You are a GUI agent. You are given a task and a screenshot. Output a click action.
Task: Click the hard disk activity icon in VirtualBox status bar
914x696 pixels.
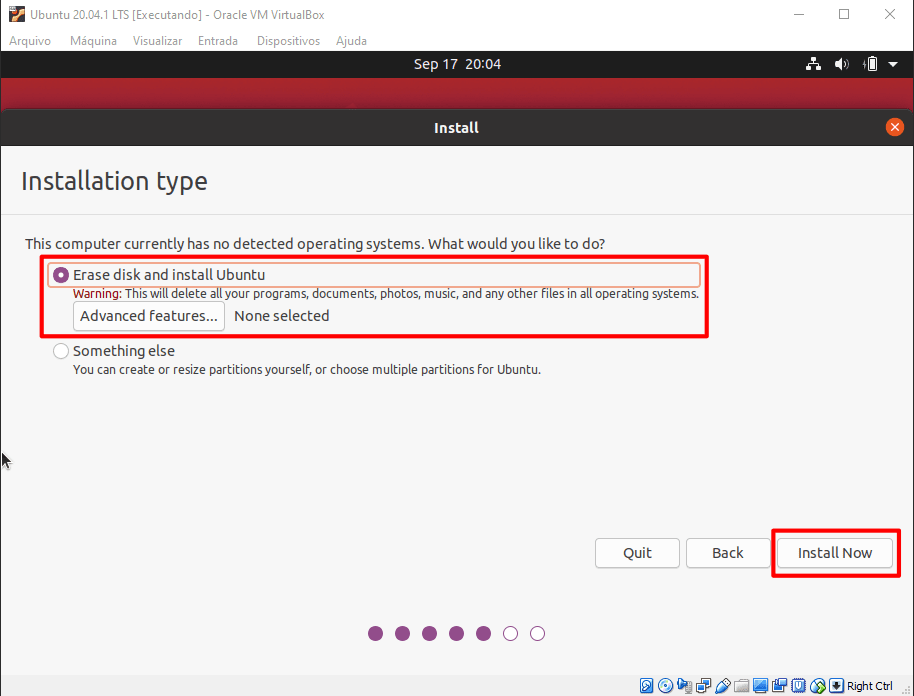pos(646,686)
